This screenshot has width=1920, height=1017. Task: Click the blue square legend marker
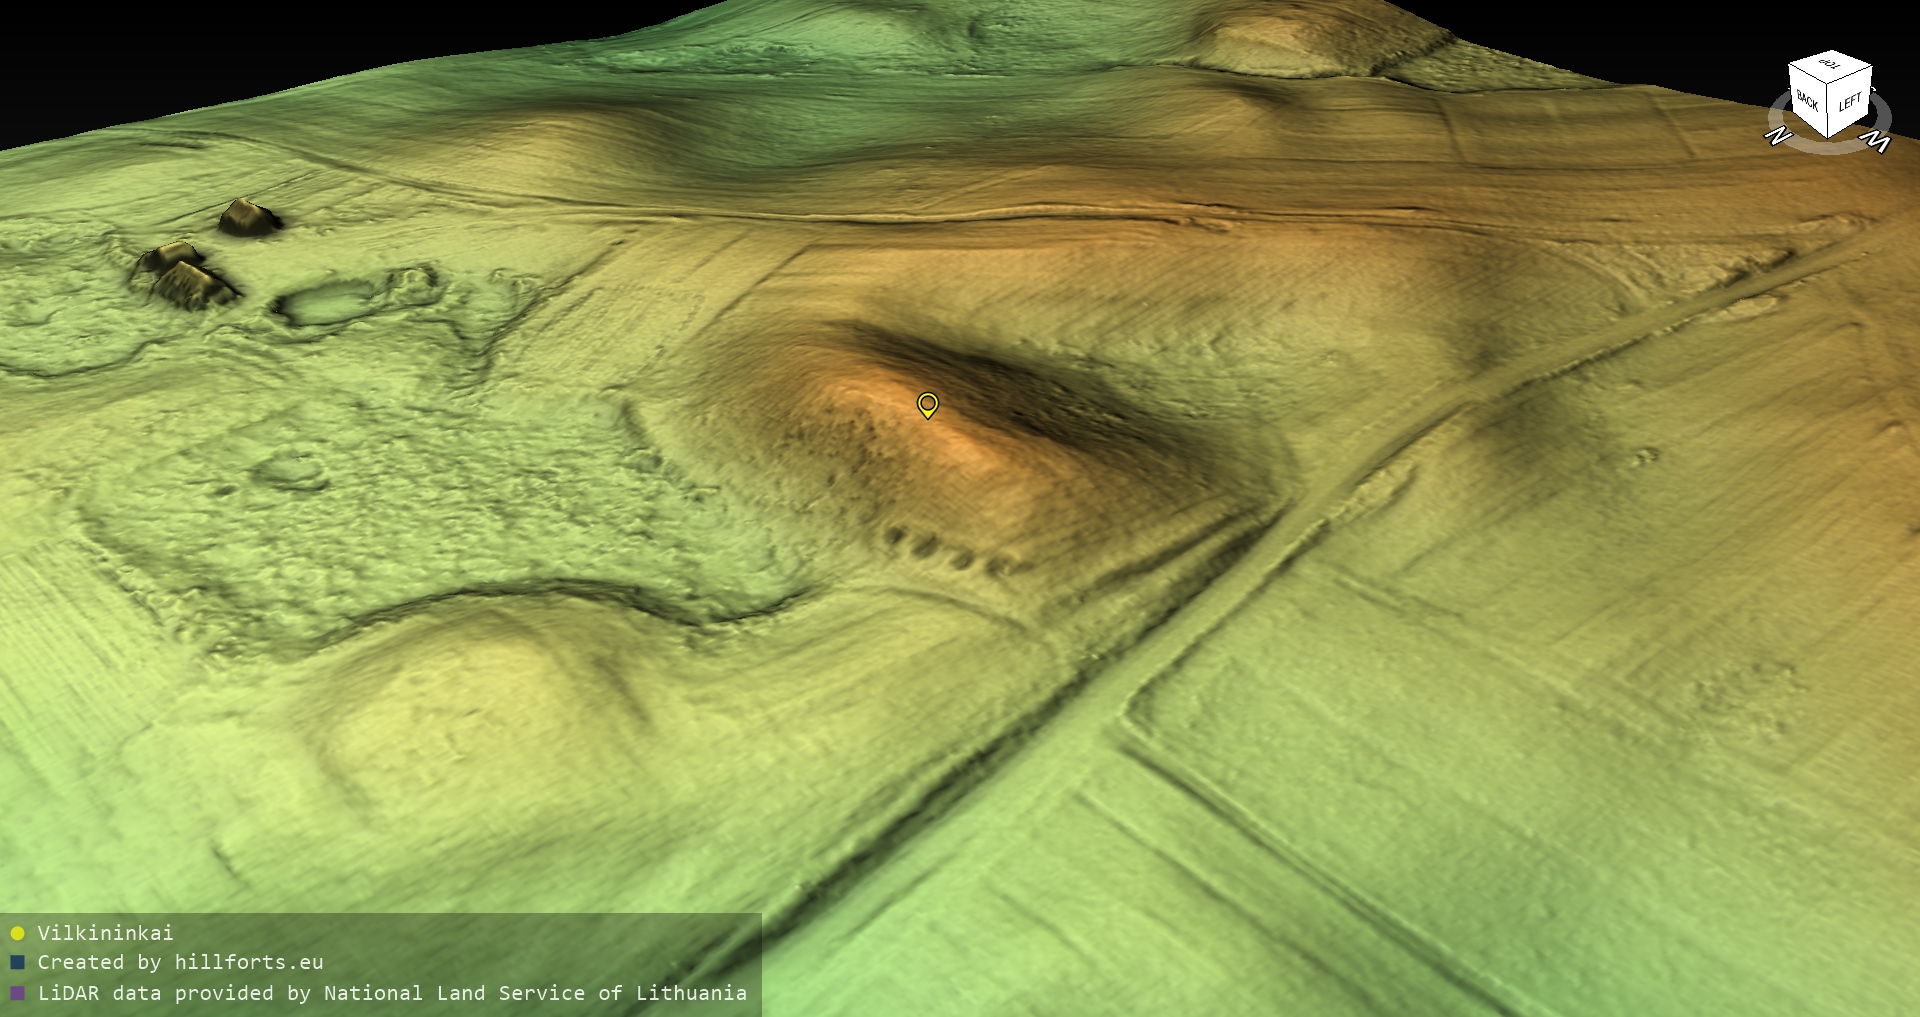coord(17,963)
